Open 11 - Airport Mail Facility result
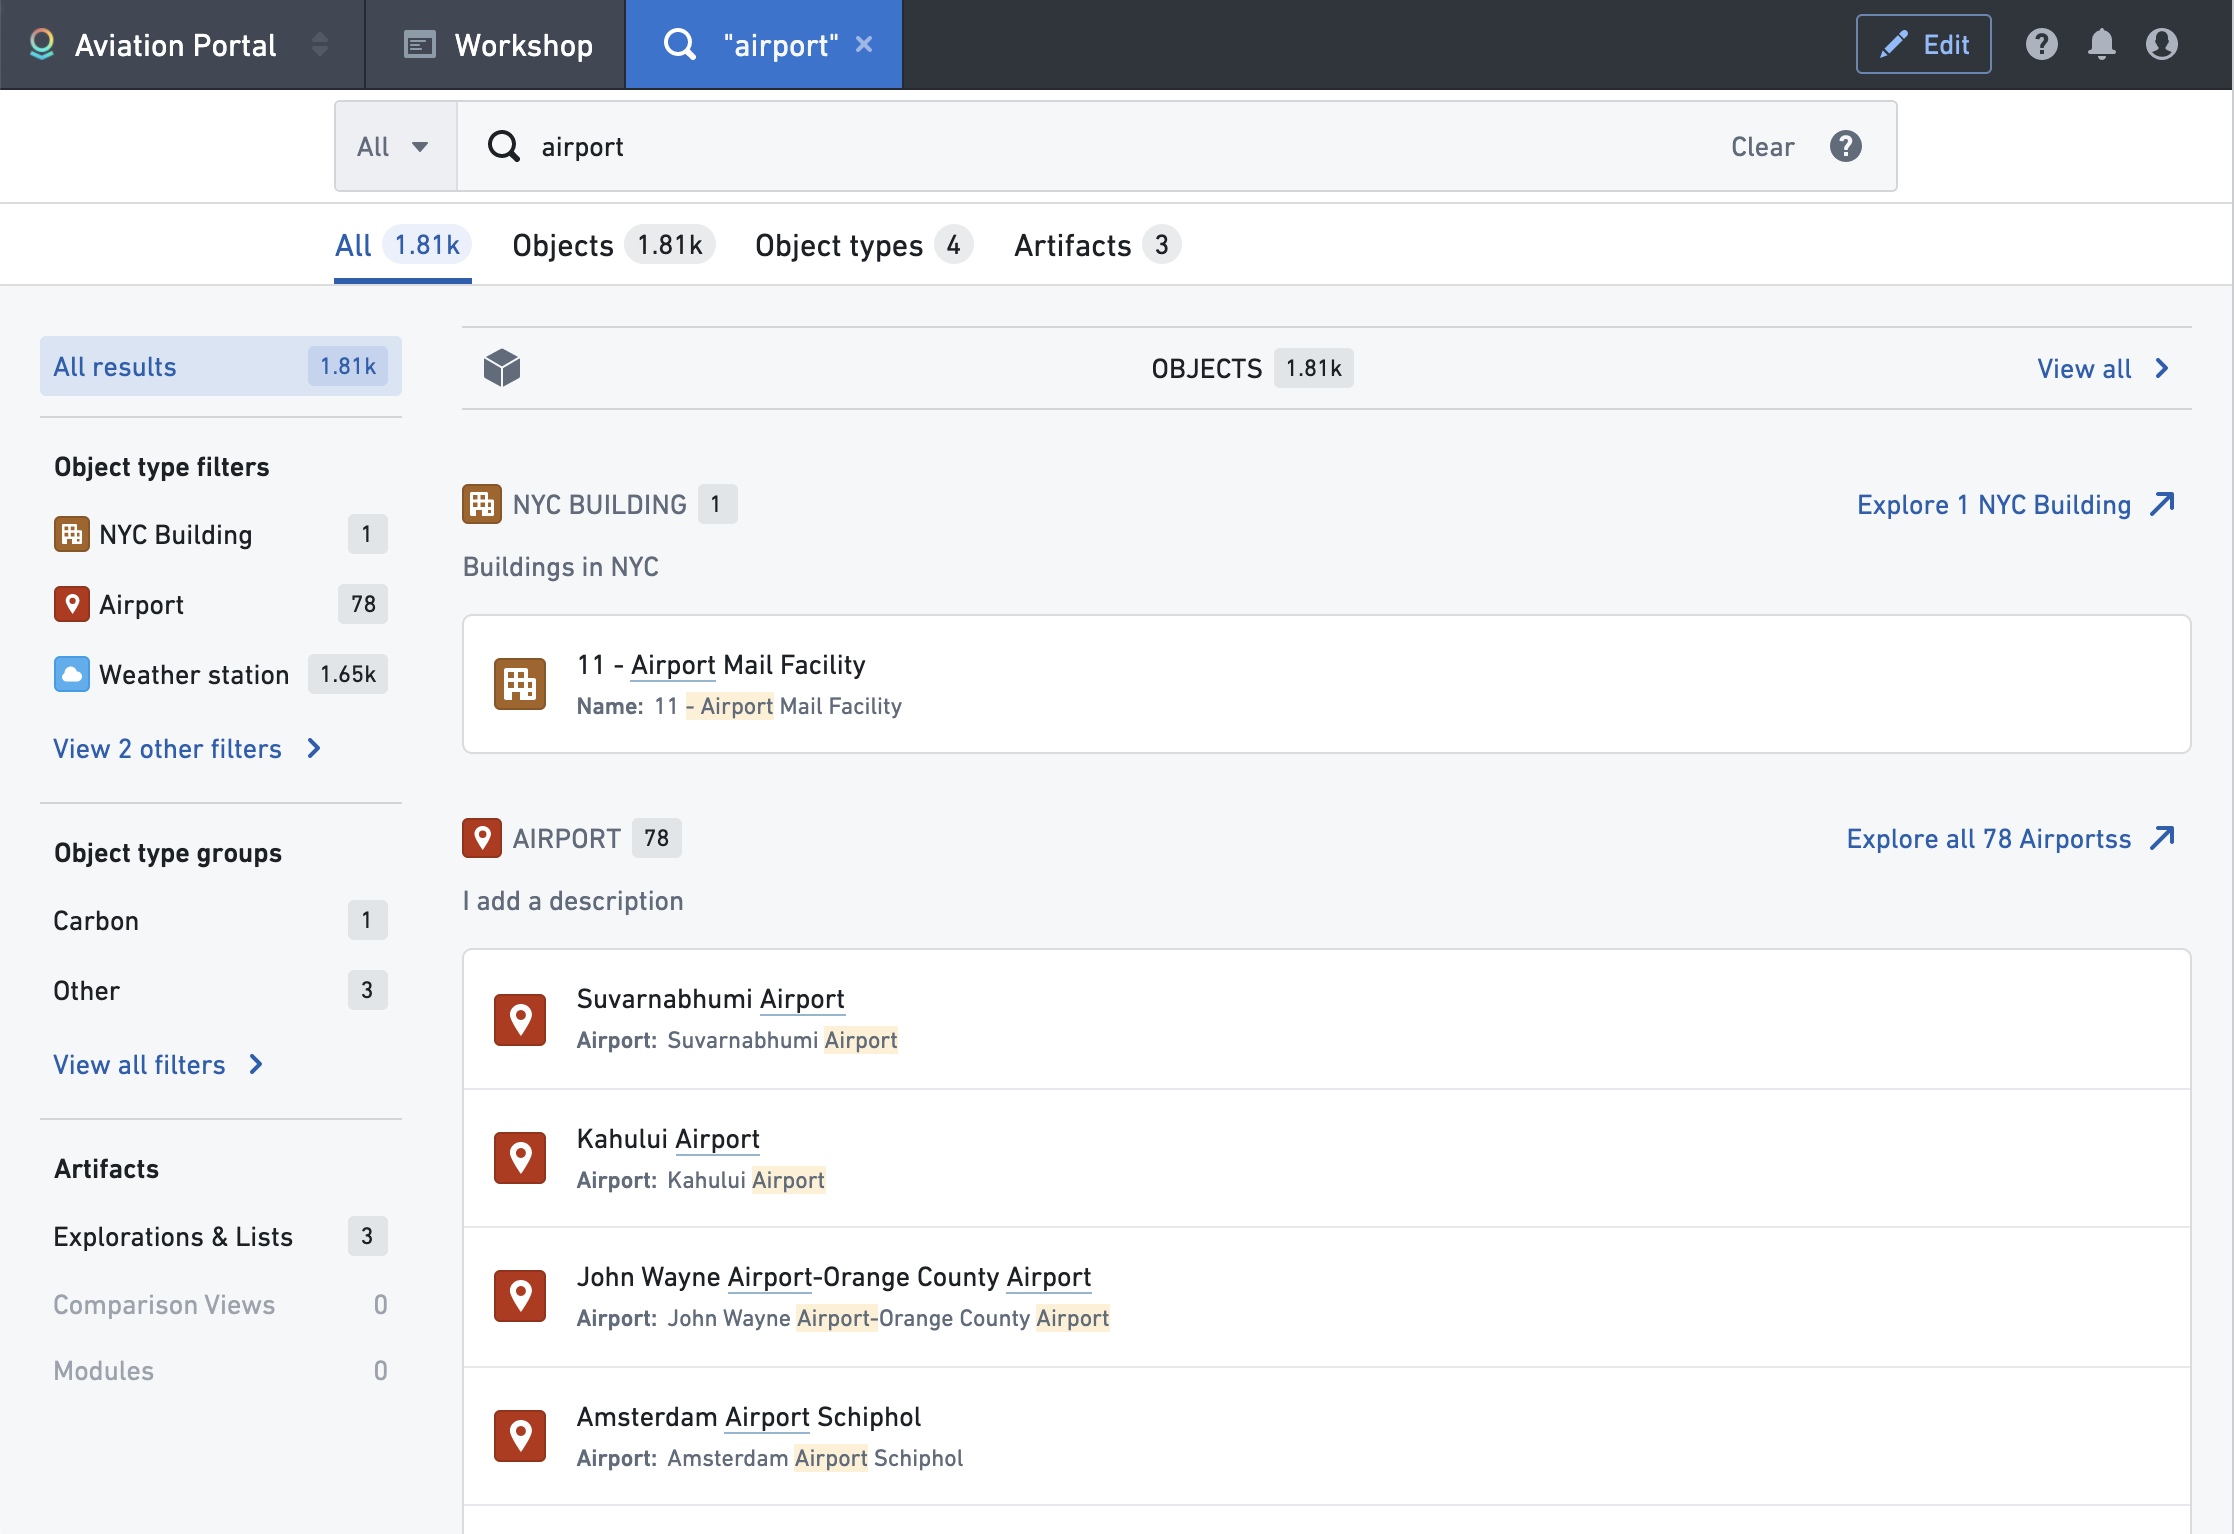2234x1534 pixels. coord(1326,684)
